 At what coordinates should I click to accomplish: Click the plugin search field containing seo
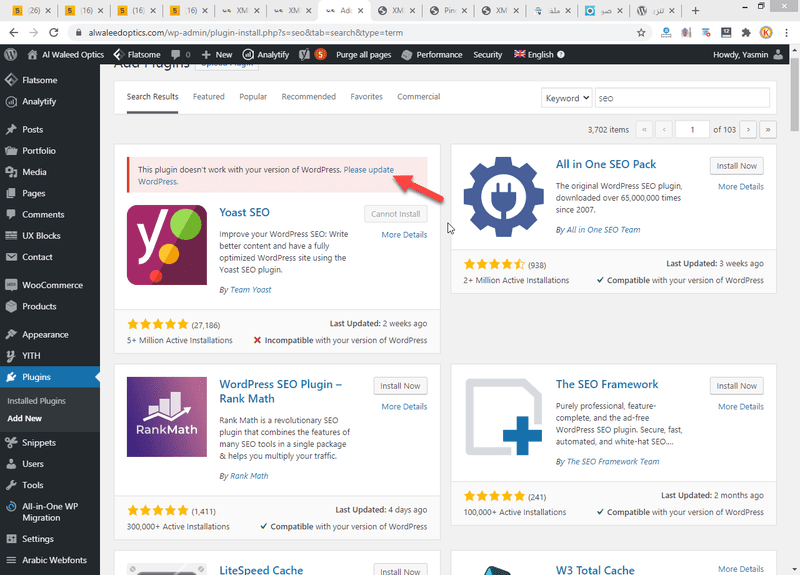click(682, 98)
